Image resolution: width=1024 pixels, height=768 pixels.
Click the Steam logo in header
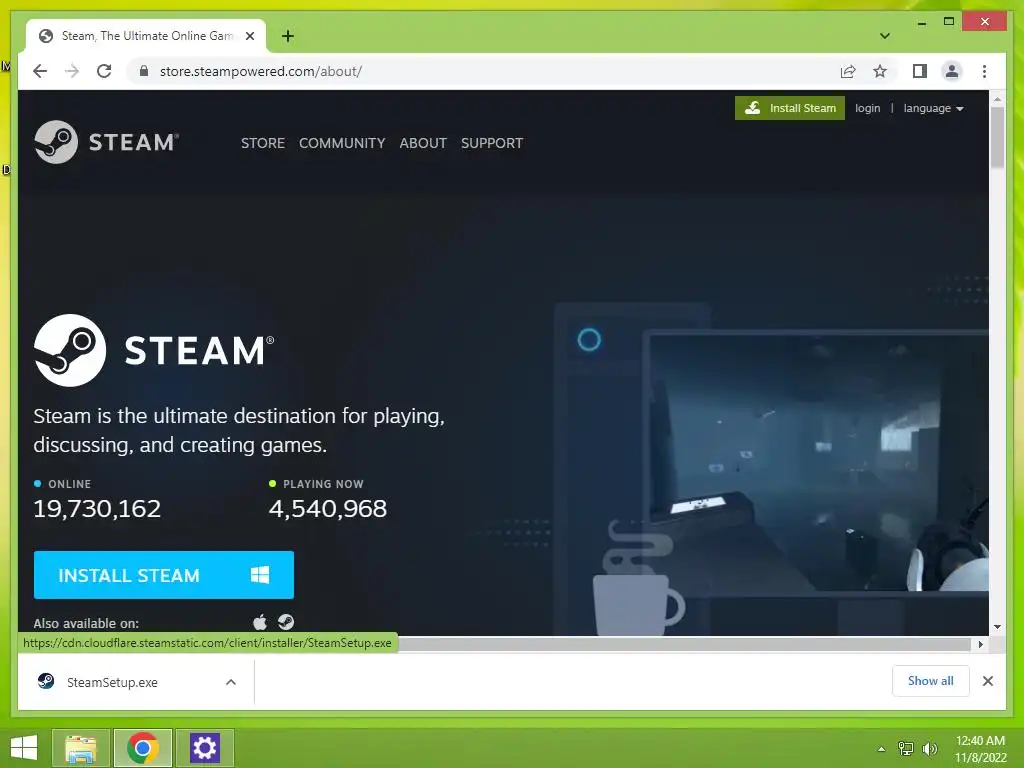click(x=106, y=142)
